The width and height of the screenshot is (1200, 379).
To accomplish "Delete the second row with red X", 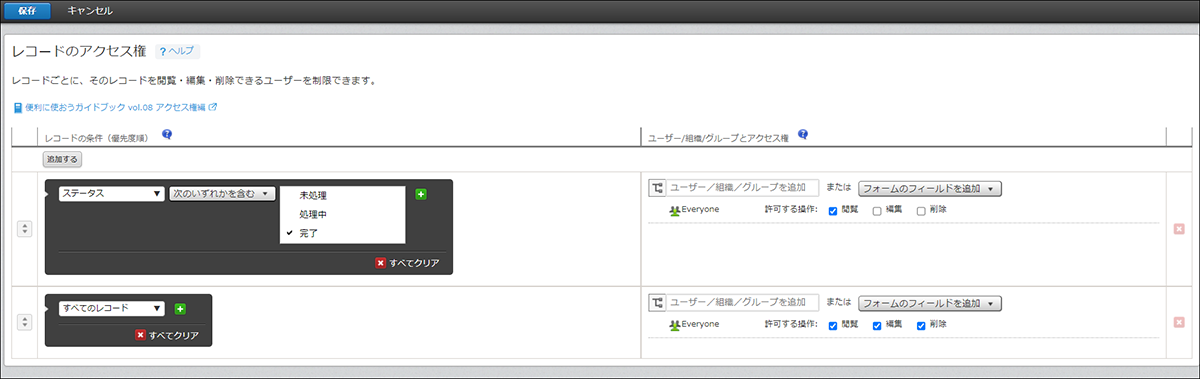I will (x=1179, y=322).
